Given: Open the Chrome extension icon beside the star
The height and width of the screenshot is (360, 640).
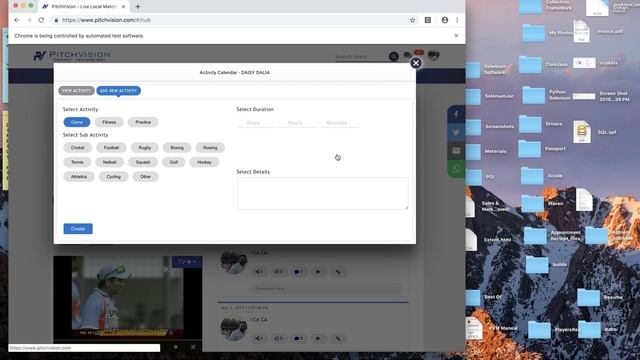Looking at the screenshot, I should [428, 20].
